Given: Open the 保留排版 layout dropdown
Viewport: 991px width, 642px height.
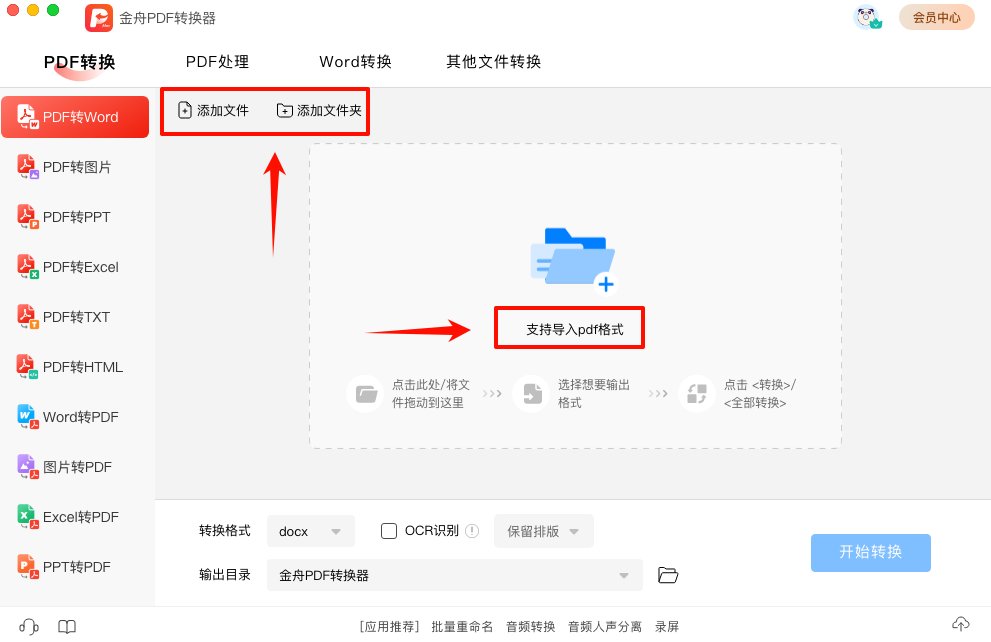Looking at the screenshot, I should [x=543, y=531].
